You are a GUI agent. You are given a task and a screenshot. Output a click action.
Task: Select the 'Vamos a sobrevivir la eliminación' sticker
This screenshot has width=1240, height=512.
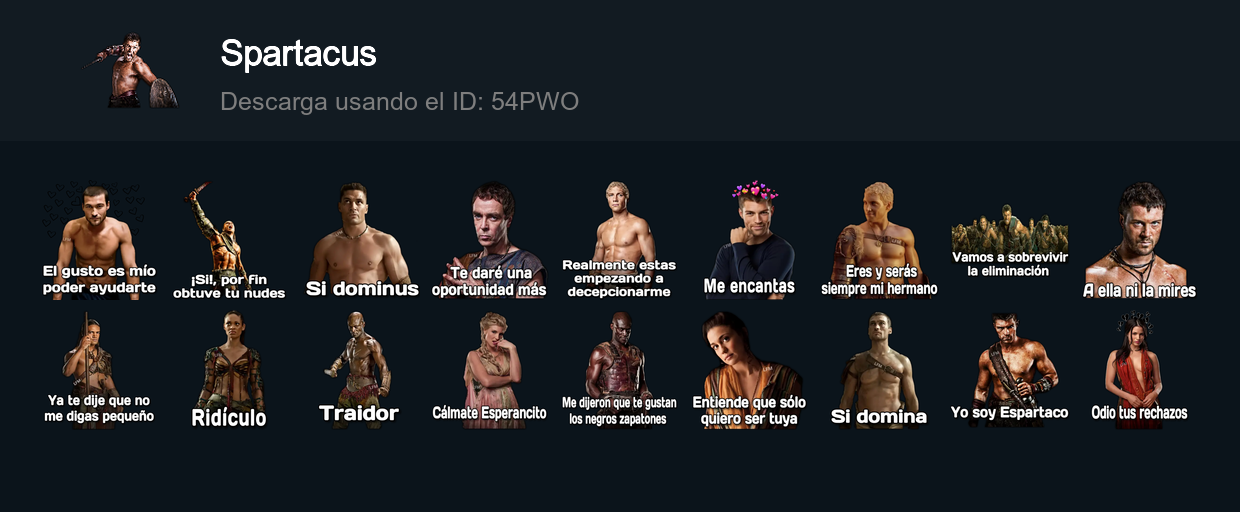(1010, 241)
